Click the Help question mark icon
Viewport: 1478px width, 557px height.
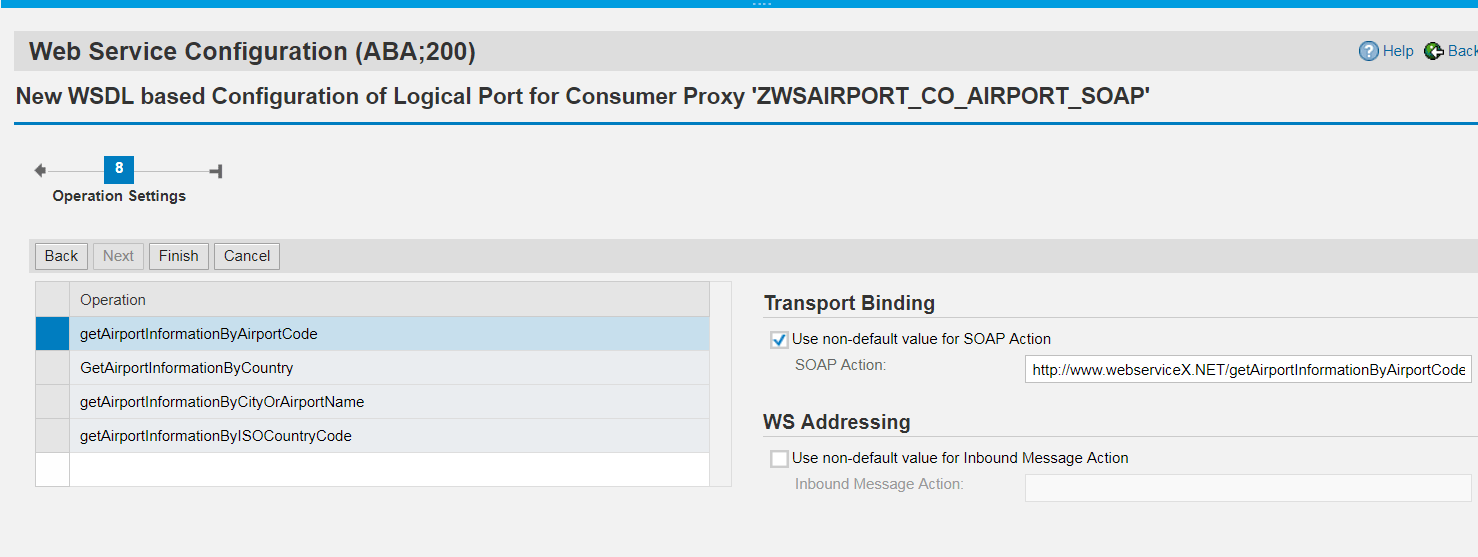1368,51
